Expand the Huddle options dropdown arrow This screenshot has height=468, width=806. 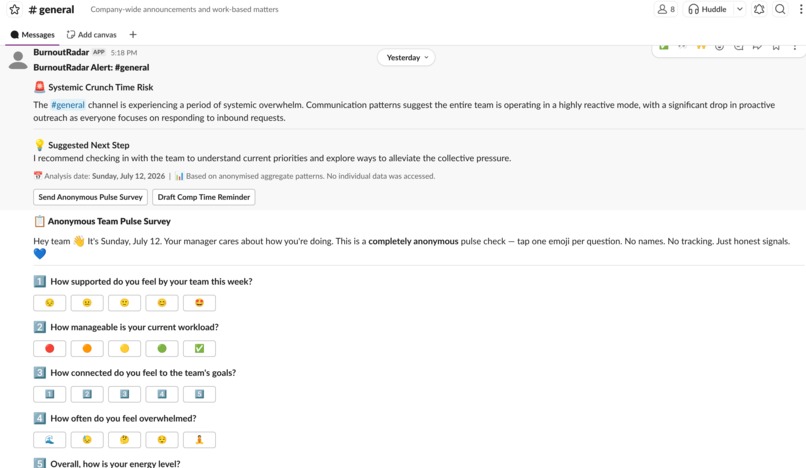pyautogui.click(x=739, y=9)
